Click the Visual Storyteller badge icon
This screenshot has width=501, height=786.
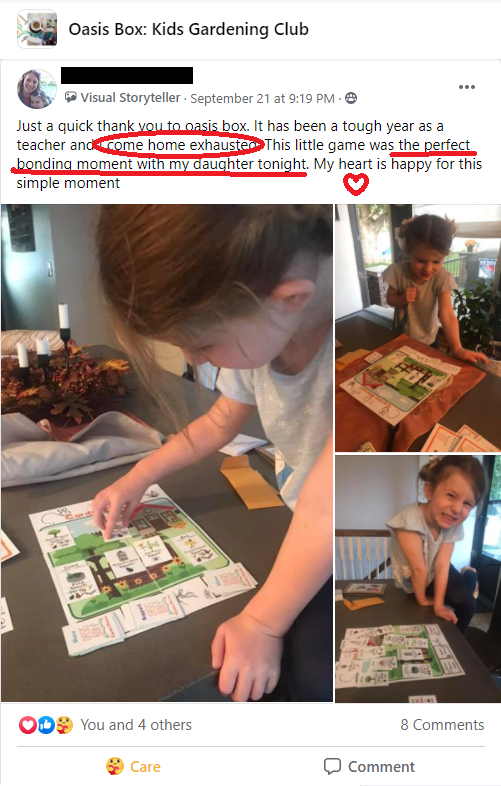tap(71, 97)
